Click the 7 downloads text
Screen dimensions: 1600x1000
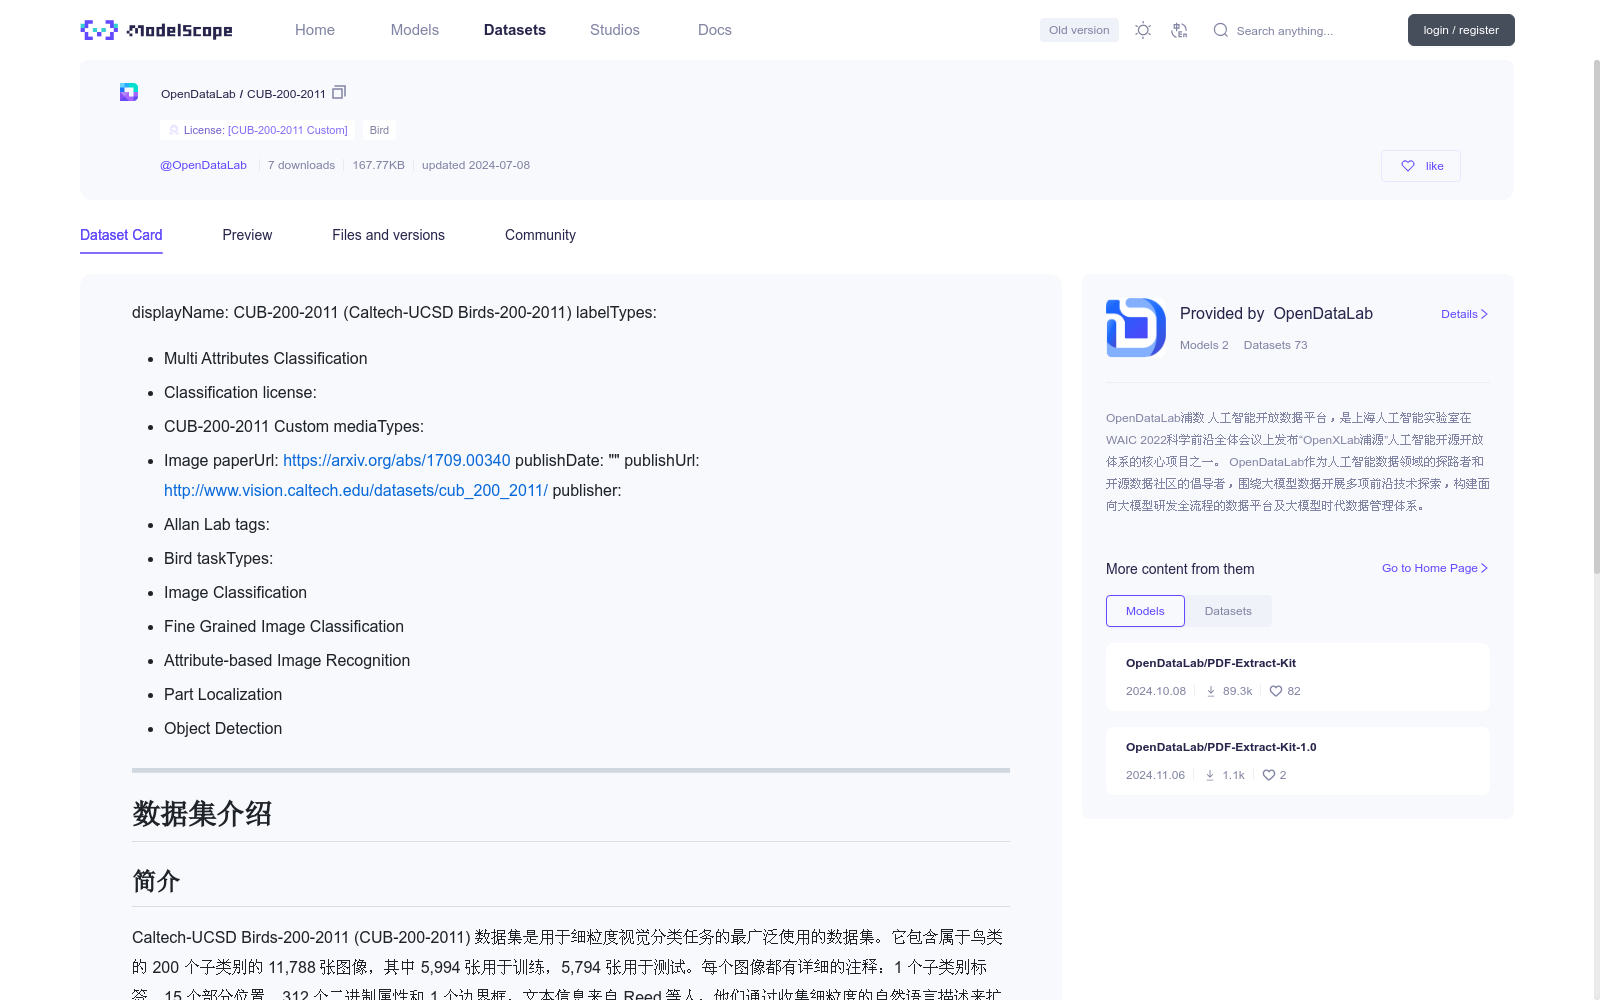click(x=301, y=165)
